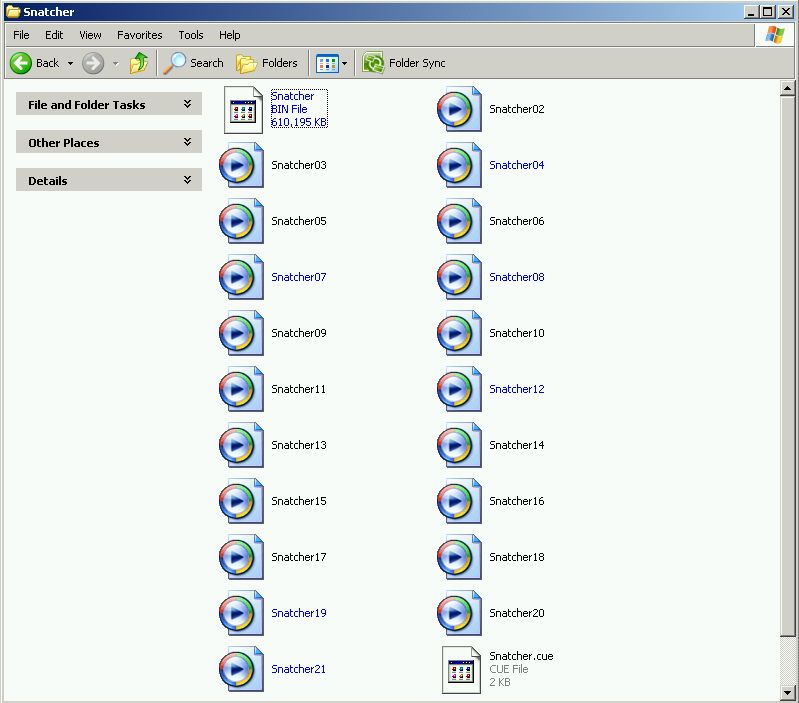Click the Up folder icon
Screen dimensions: 799x703
pyautogui.click(x=139, y=63)
